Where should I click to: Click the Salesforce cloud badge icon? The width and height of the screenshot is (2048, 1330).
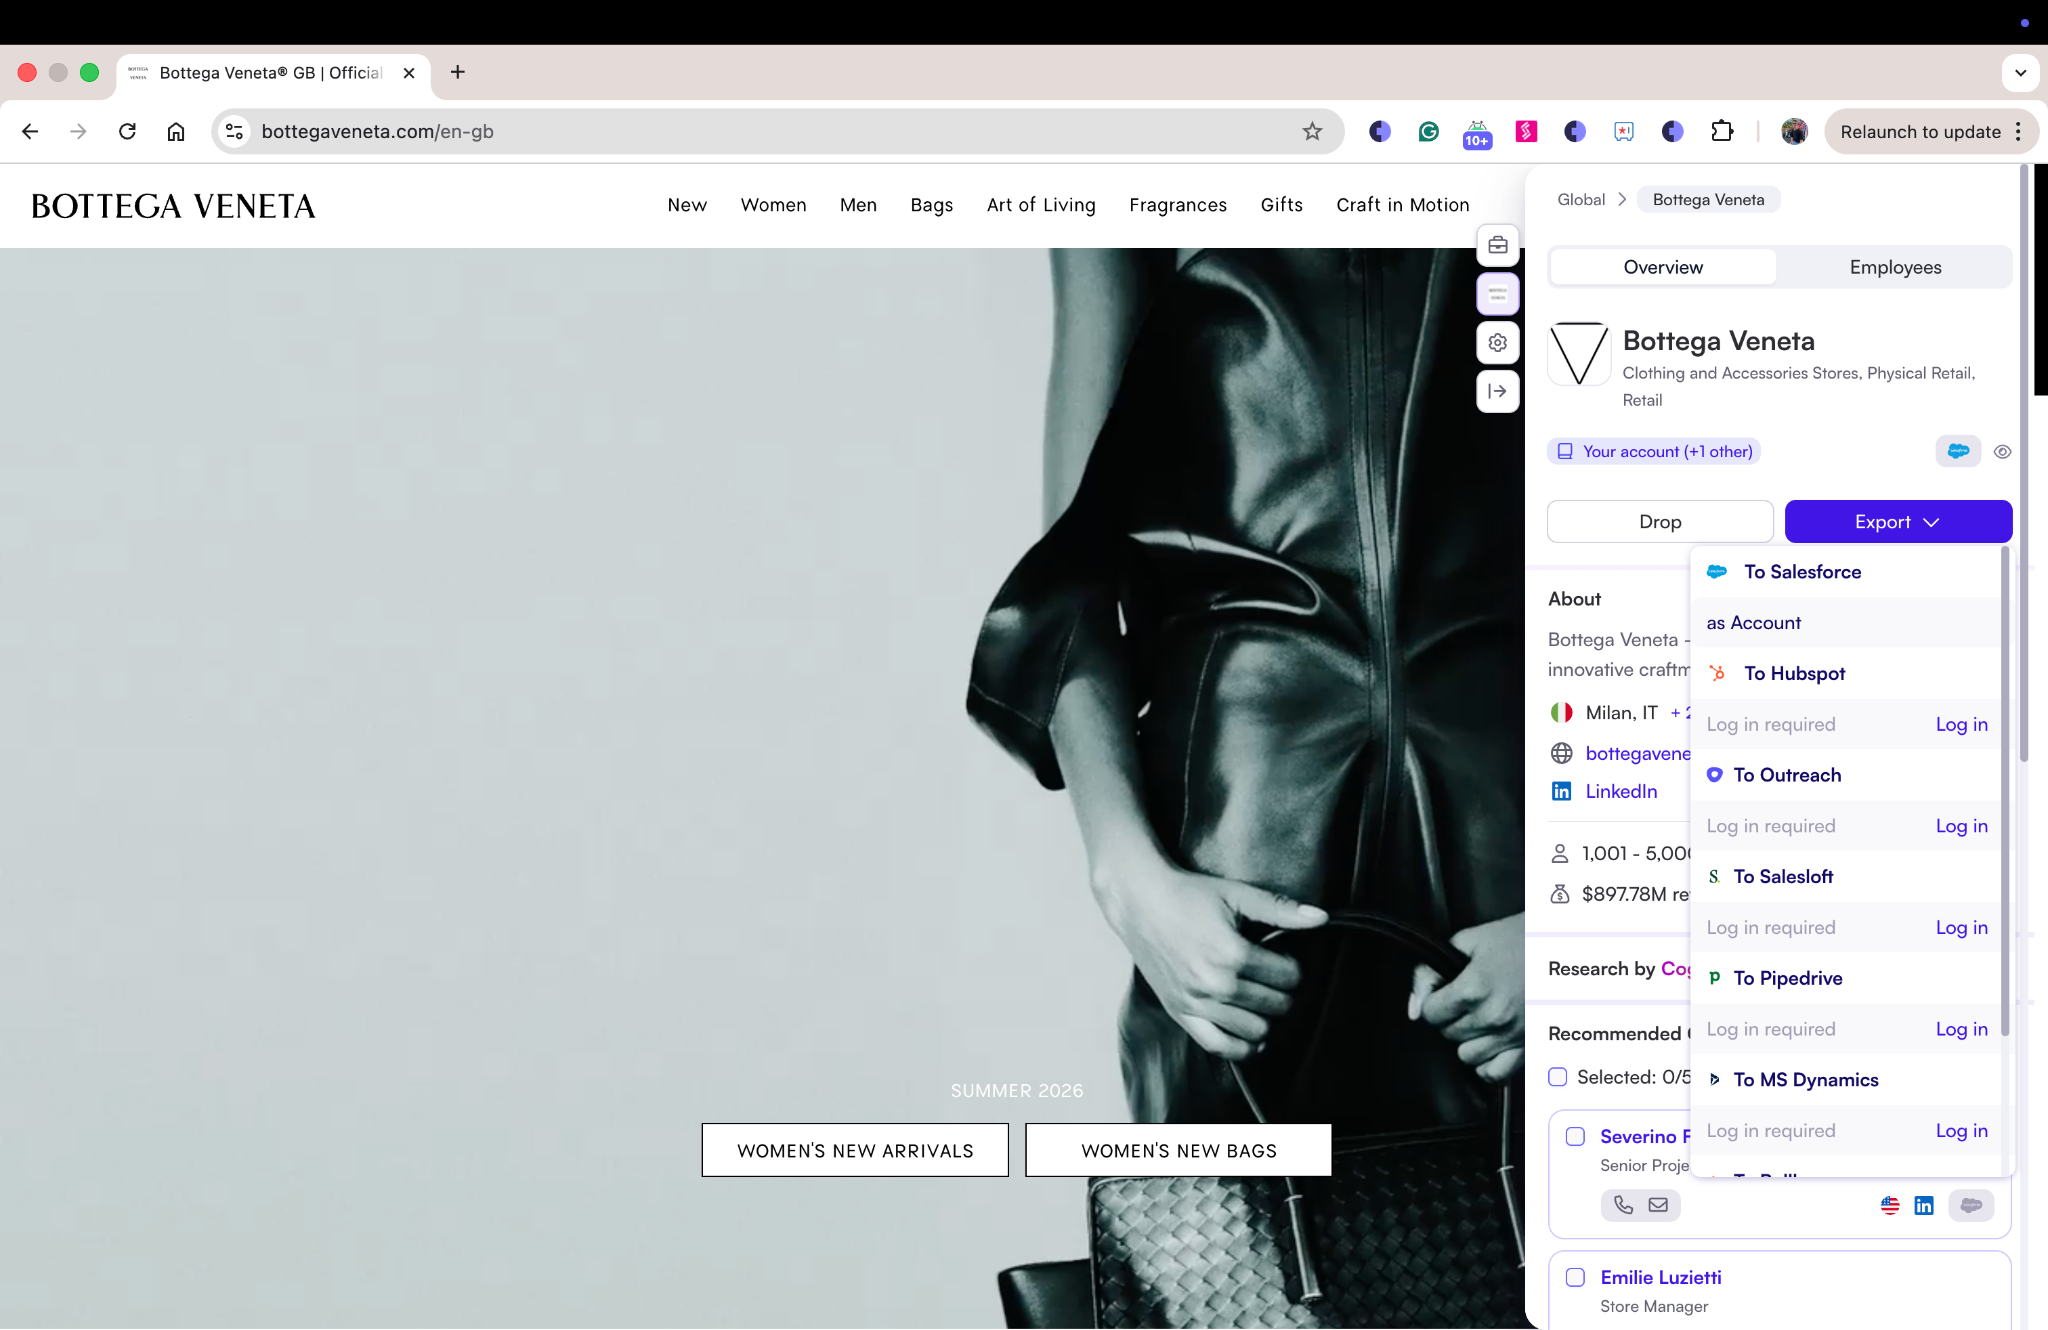(1957, 451)
